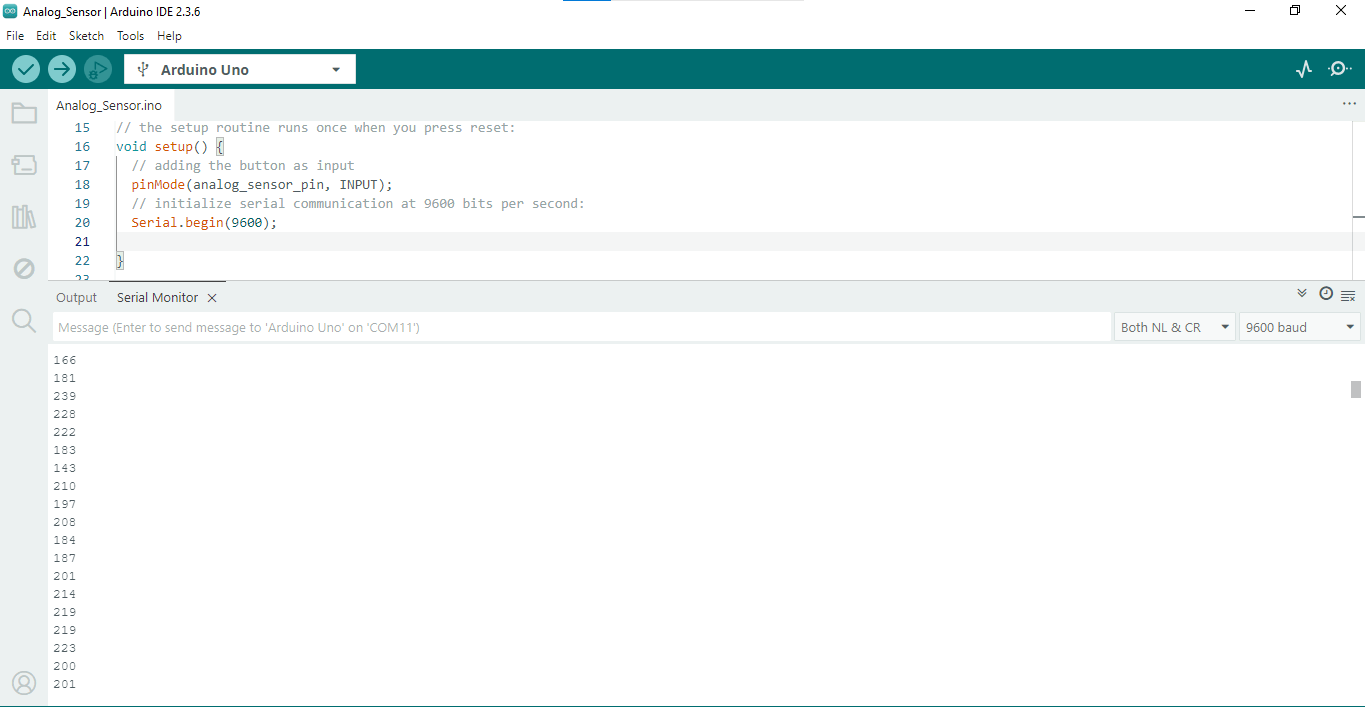Open the Search sidebar icon

(x=24, y=320)
